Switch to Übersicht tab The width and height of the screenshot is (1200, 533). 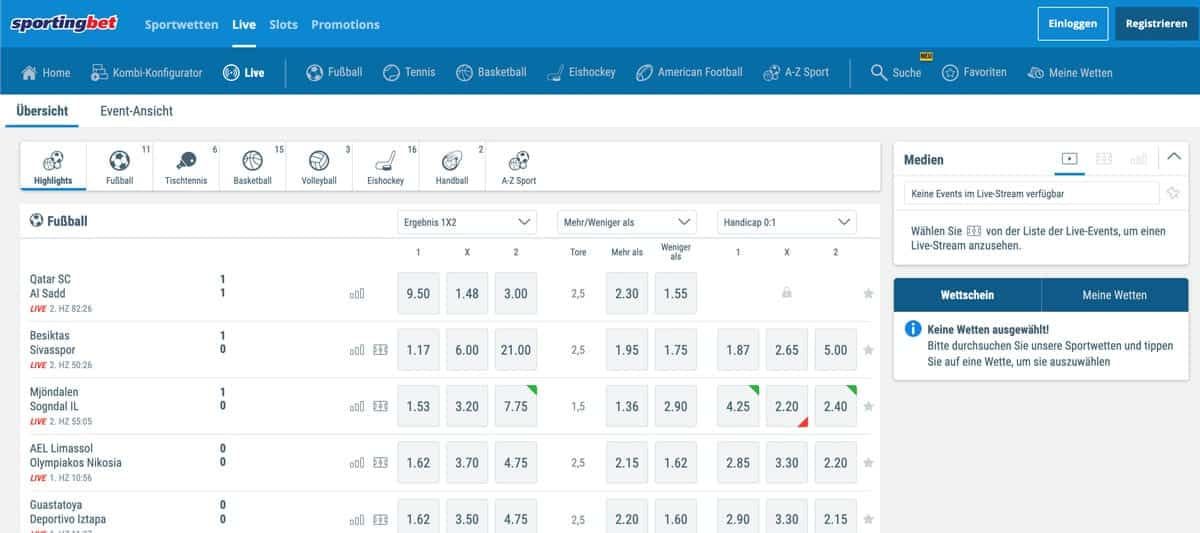point(43,111)
